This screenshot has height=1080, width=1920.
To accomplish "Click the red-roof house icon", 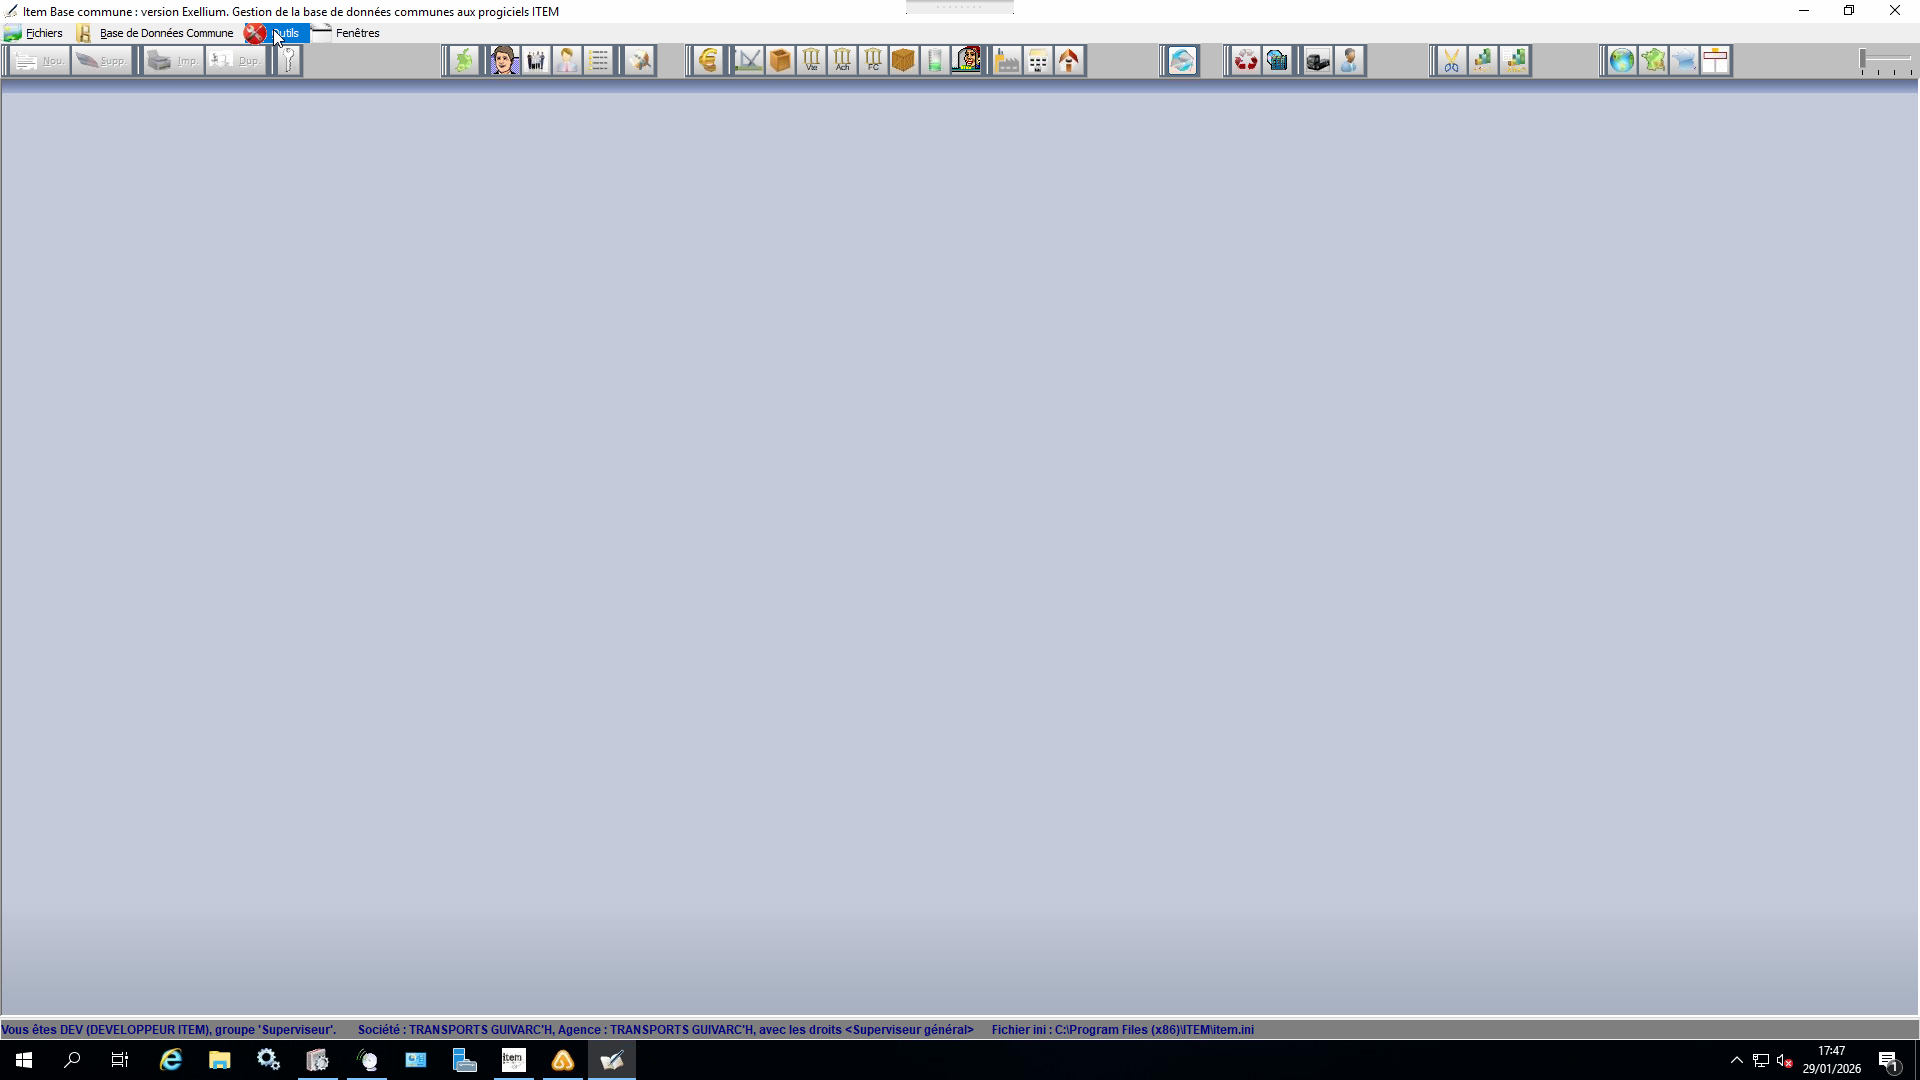I will coord(1069,61).
